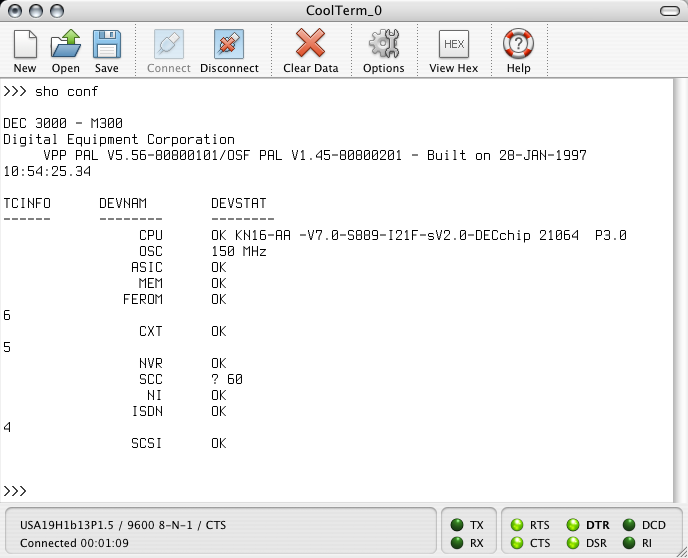The image size is (688, 558).
Task: Click the NVR device name
Action: click(x=150, y=363)
